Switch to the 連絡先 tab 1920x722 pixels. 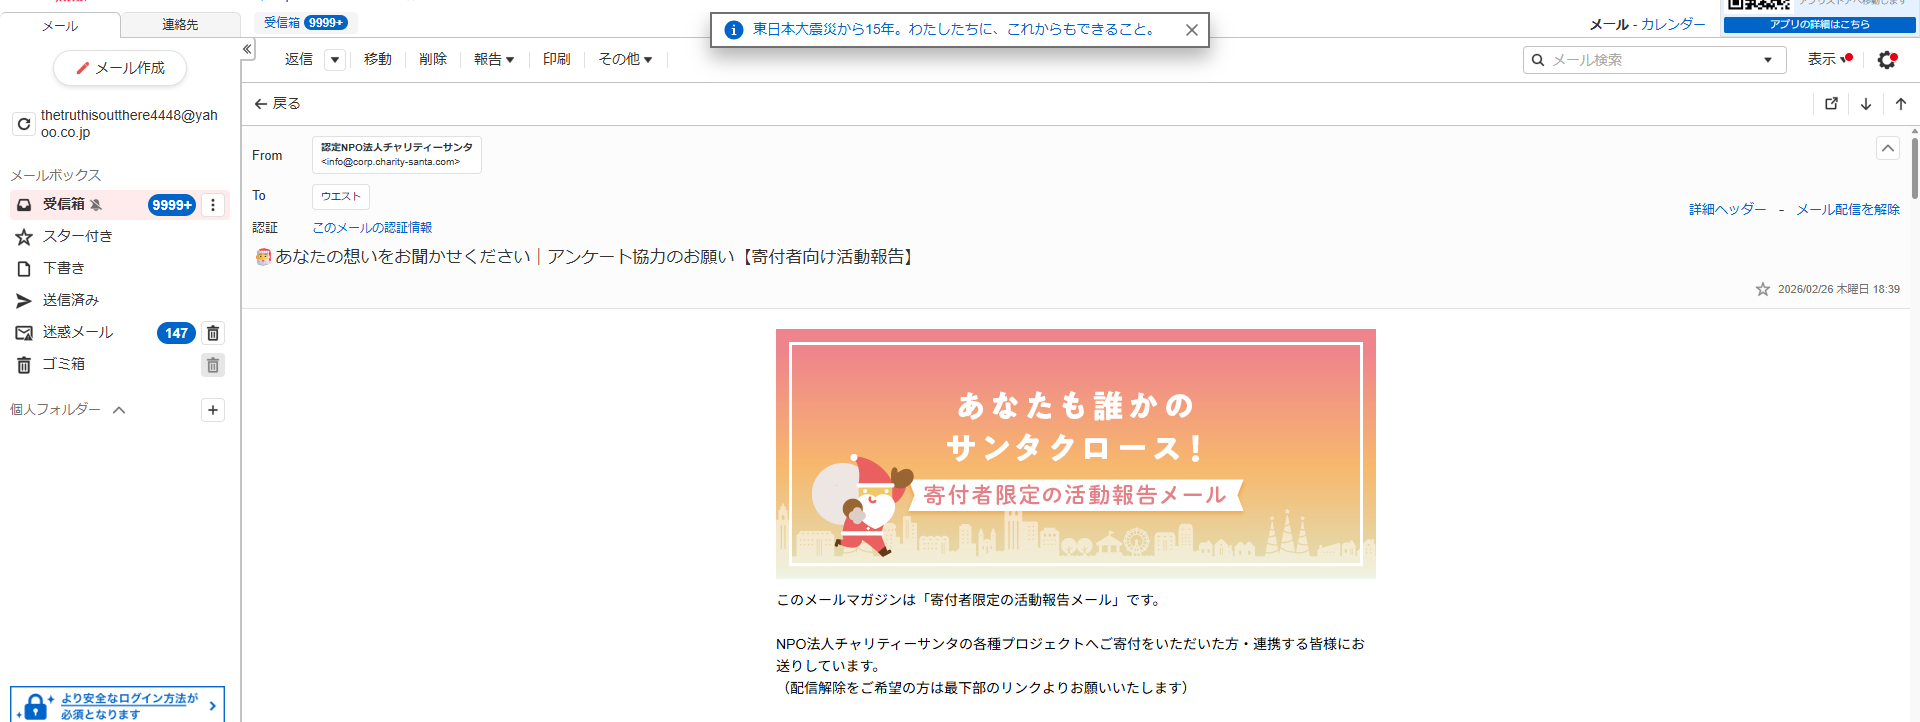tap(180, 25)
